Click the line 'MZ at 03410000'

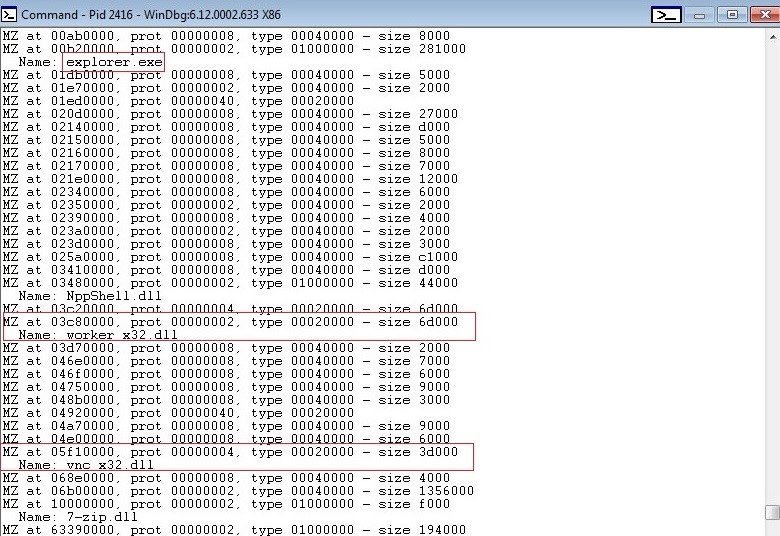click(x=226, y=270)
